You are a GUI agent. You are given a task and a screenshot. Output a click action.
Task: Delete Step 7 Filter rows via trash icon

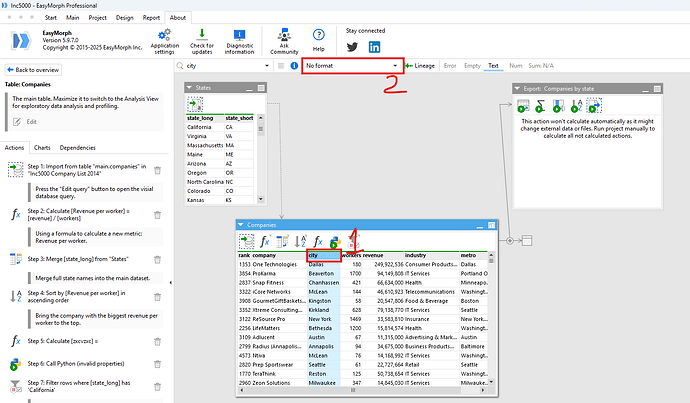tap(157, 387)
